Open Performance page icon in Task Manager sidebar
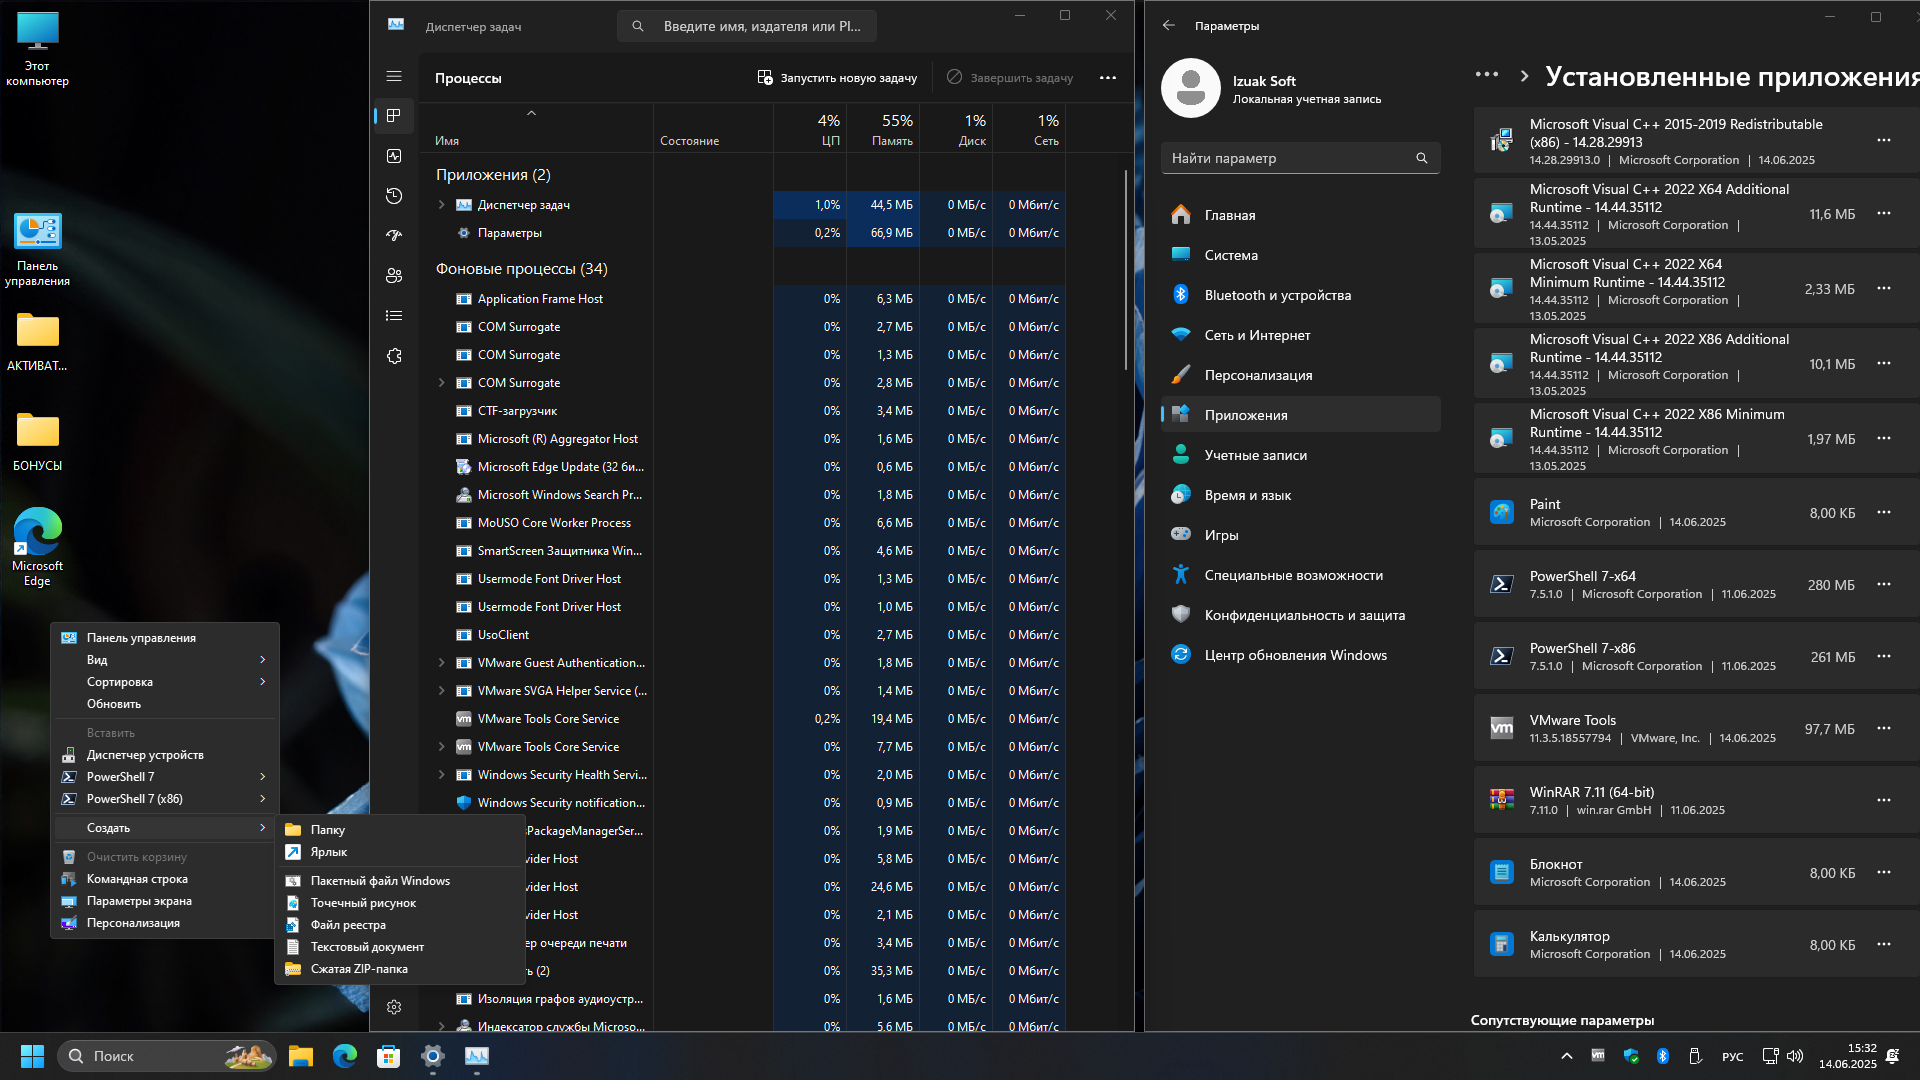Screen dimensions: 1920x1080 point(394,156)
